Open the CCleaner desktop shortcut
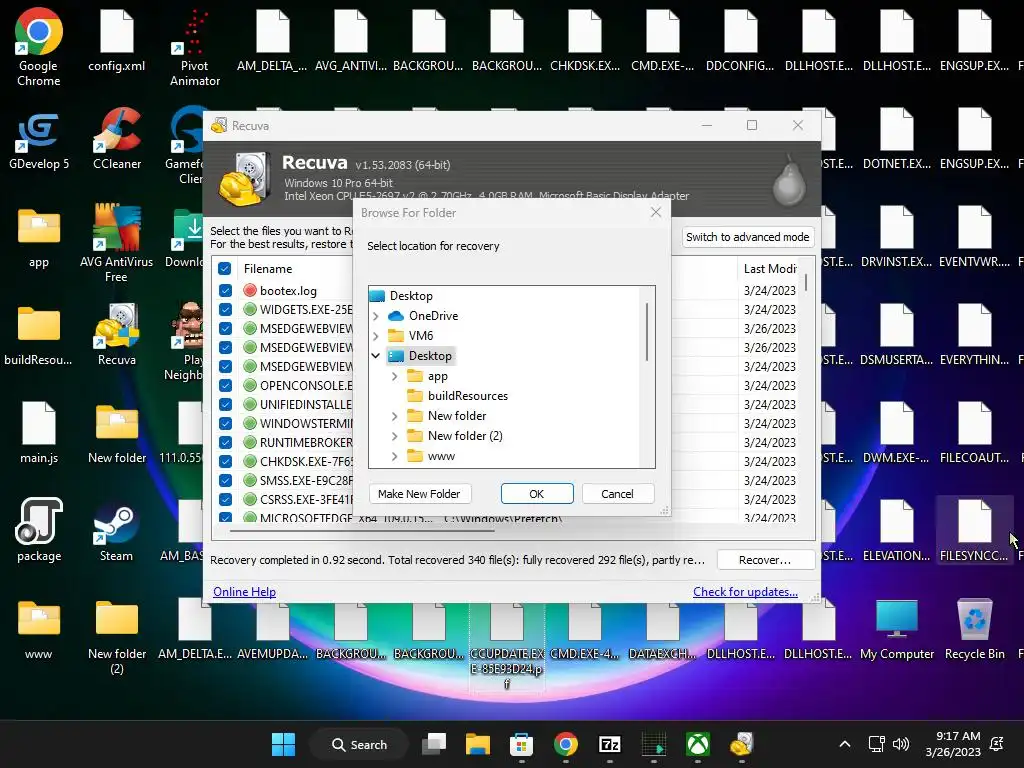 click(117, 140)
